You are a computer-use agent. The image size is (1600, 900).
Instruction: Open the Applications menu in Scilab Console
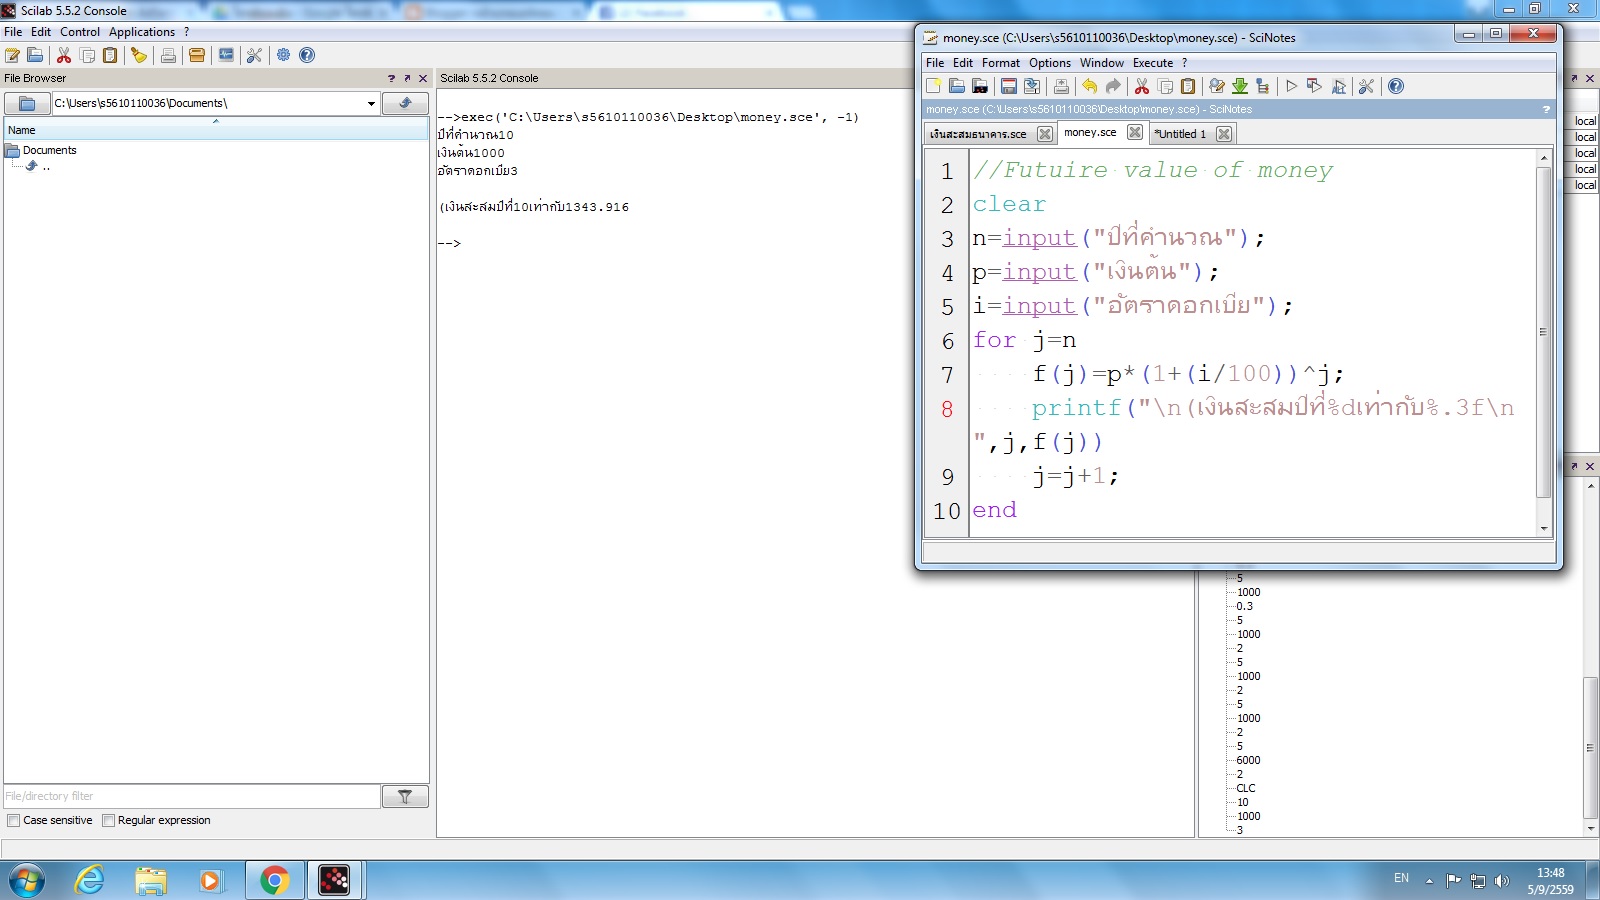click(x=142, y=32)
